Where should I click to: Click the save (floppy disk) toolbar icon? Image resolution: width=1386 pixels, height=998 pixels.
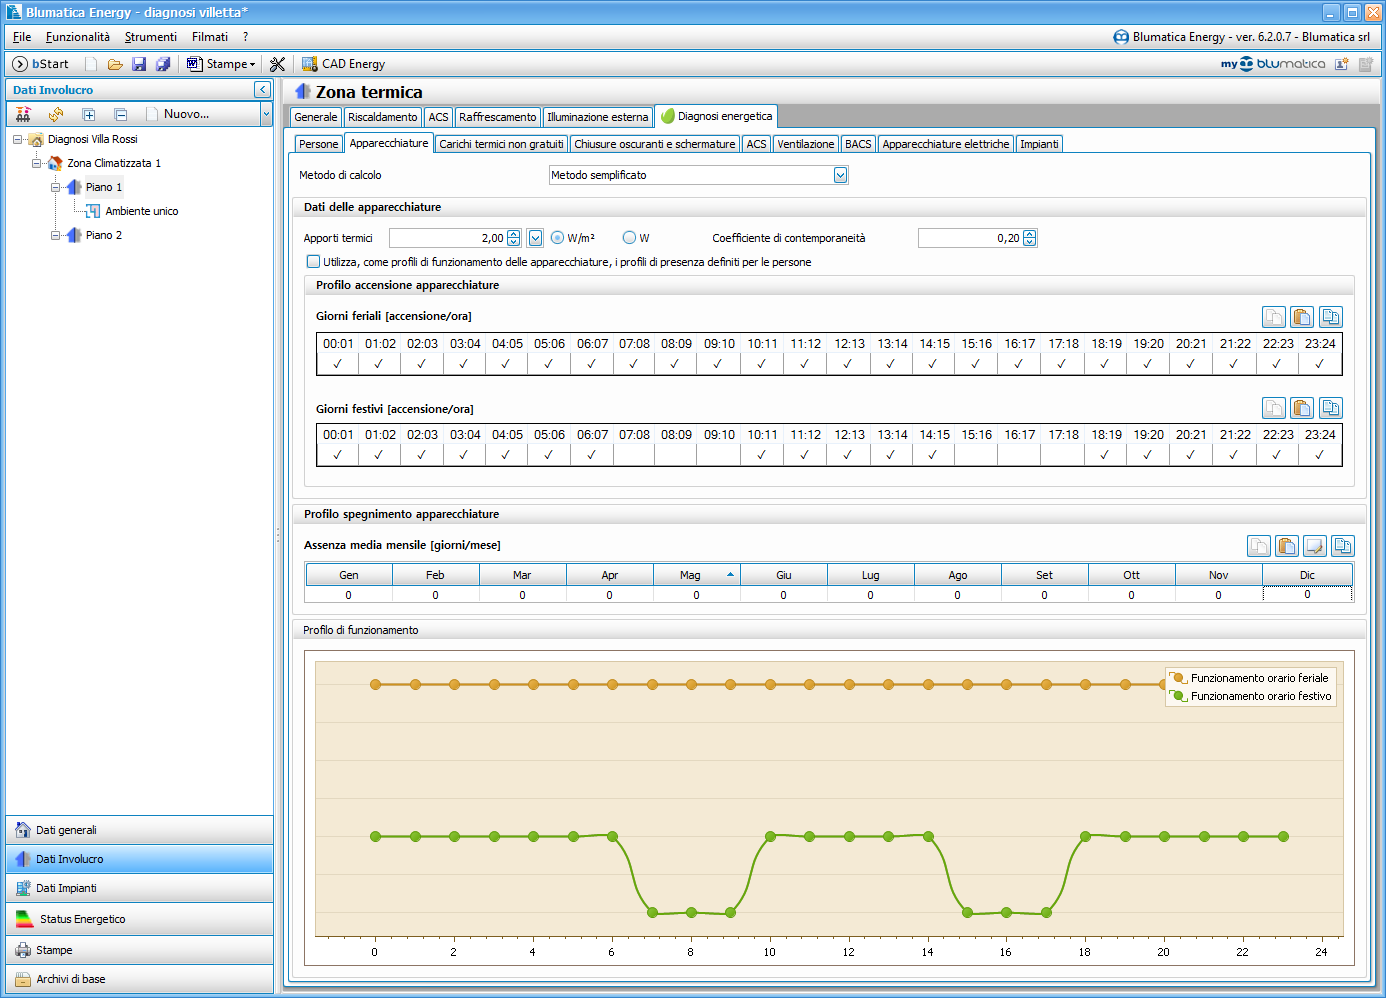pyautogui.click(x=139, y=64)
